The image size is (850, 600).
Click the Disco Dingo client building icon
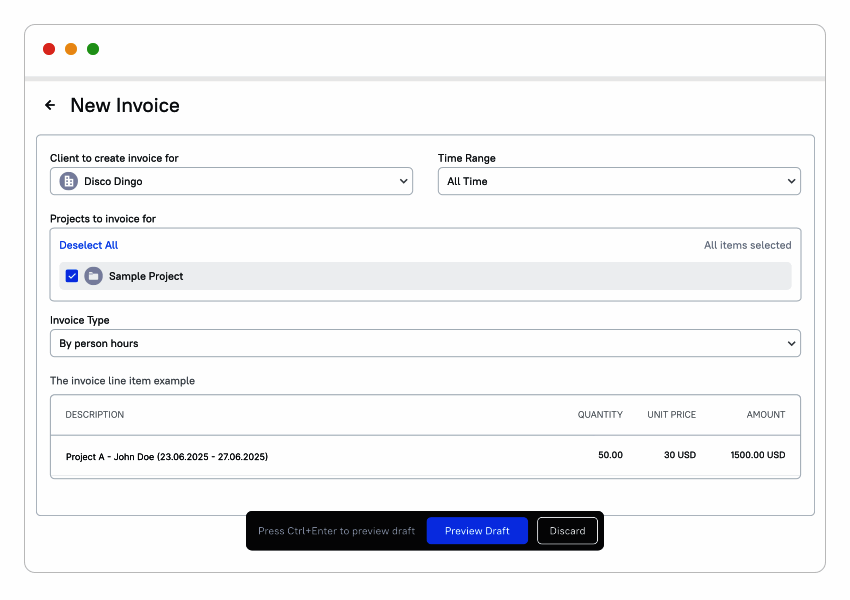click(x=69, y=181)
